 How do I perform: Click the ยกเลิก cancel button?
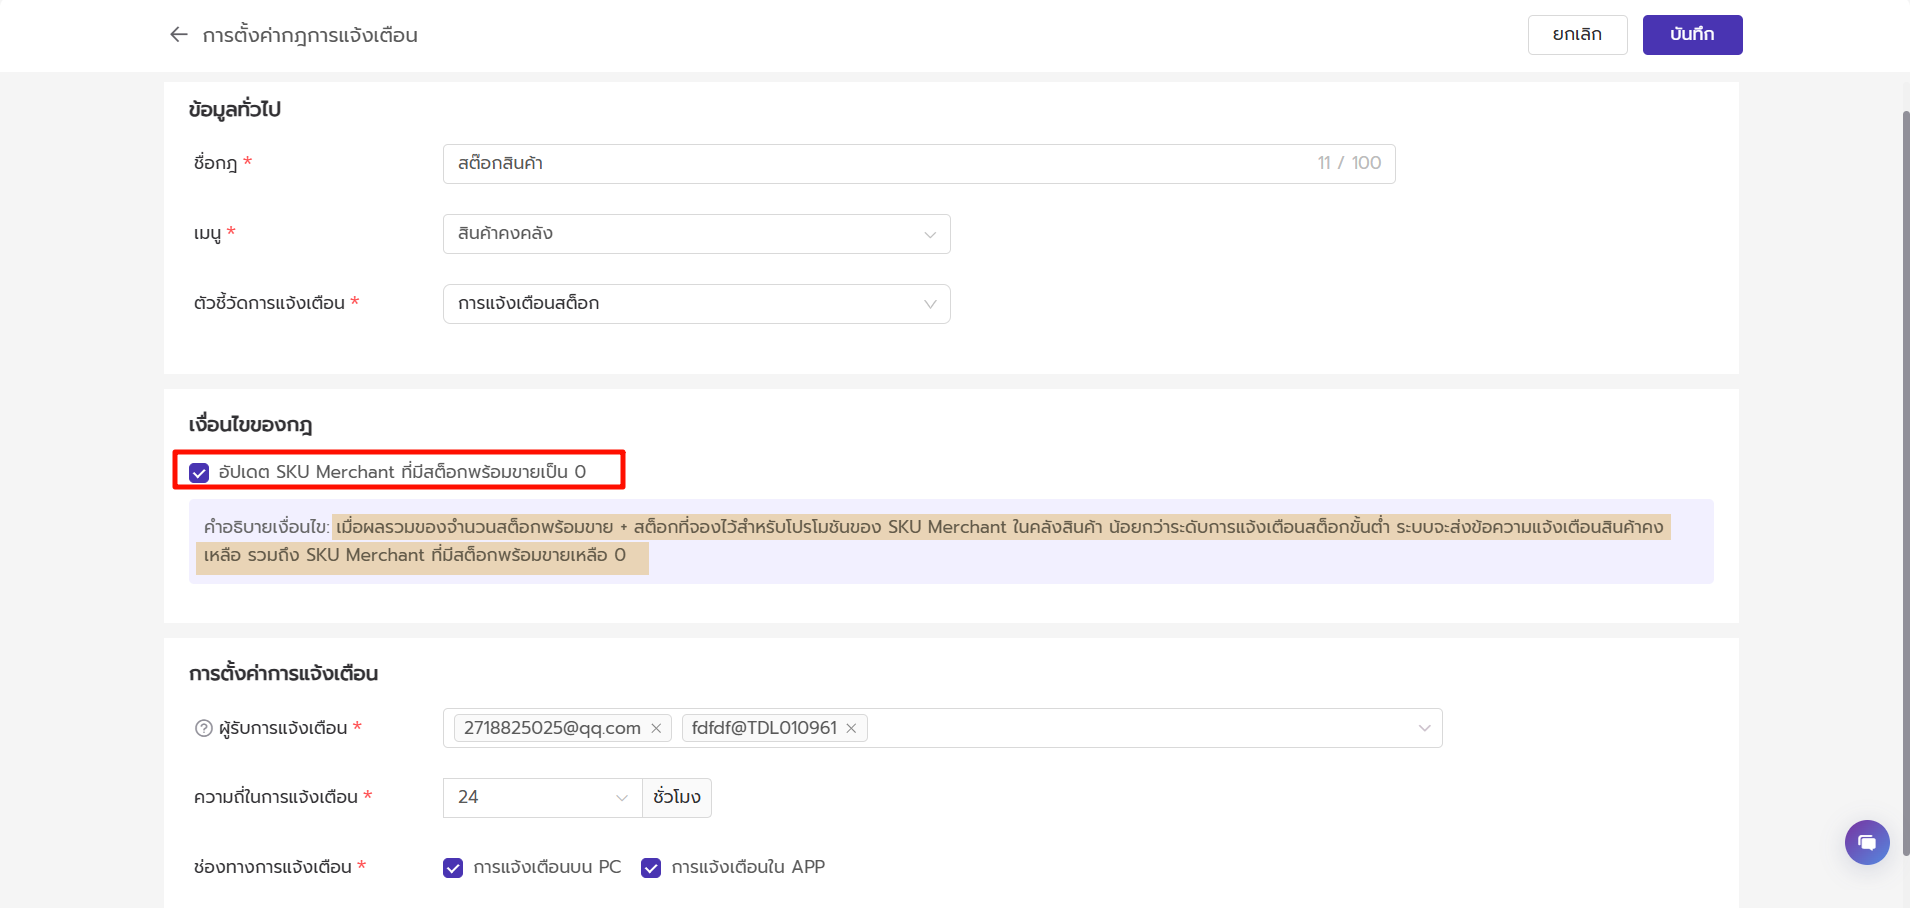point(1577,35)
